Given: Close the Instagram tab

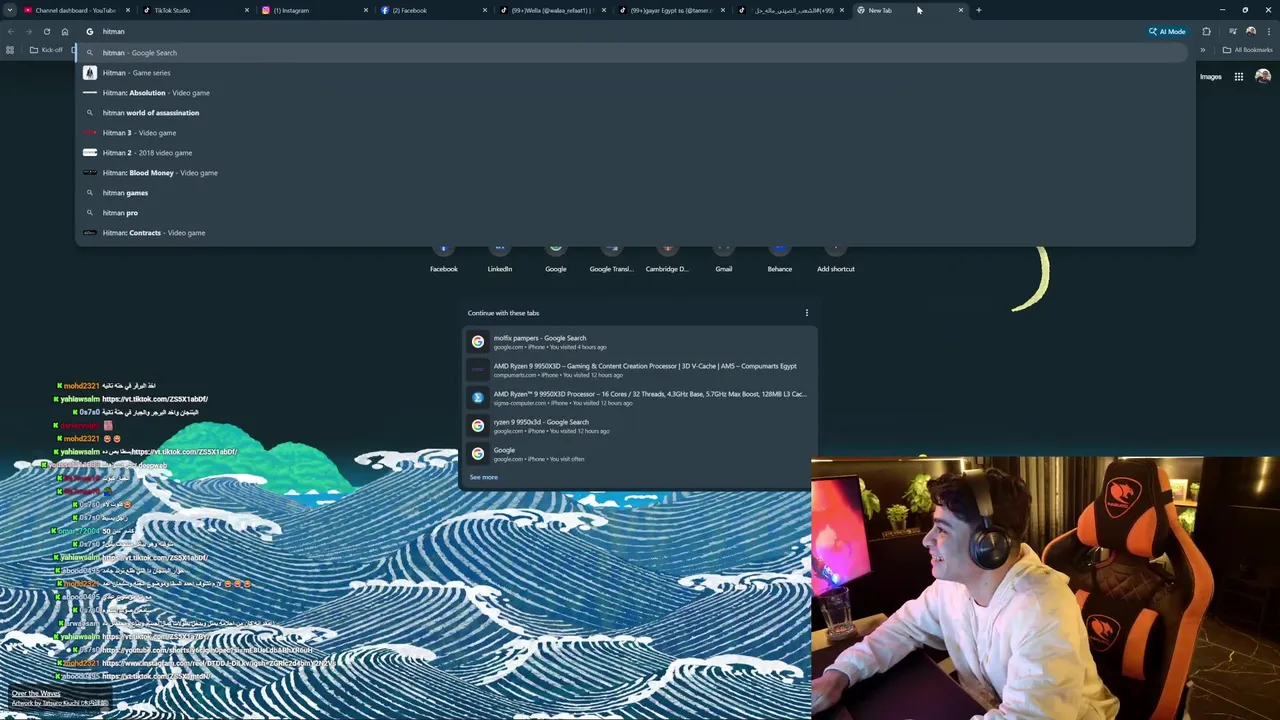Looking at the screenshot, I should tap(366, 10).
